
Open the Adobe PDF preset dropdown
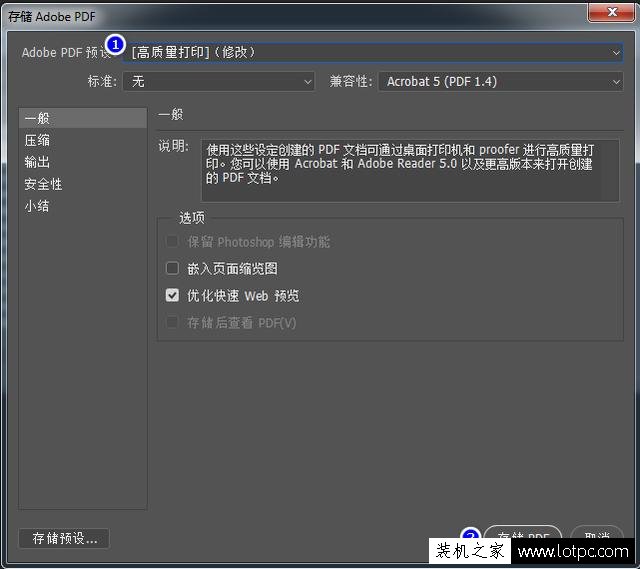tap(373, 53)
